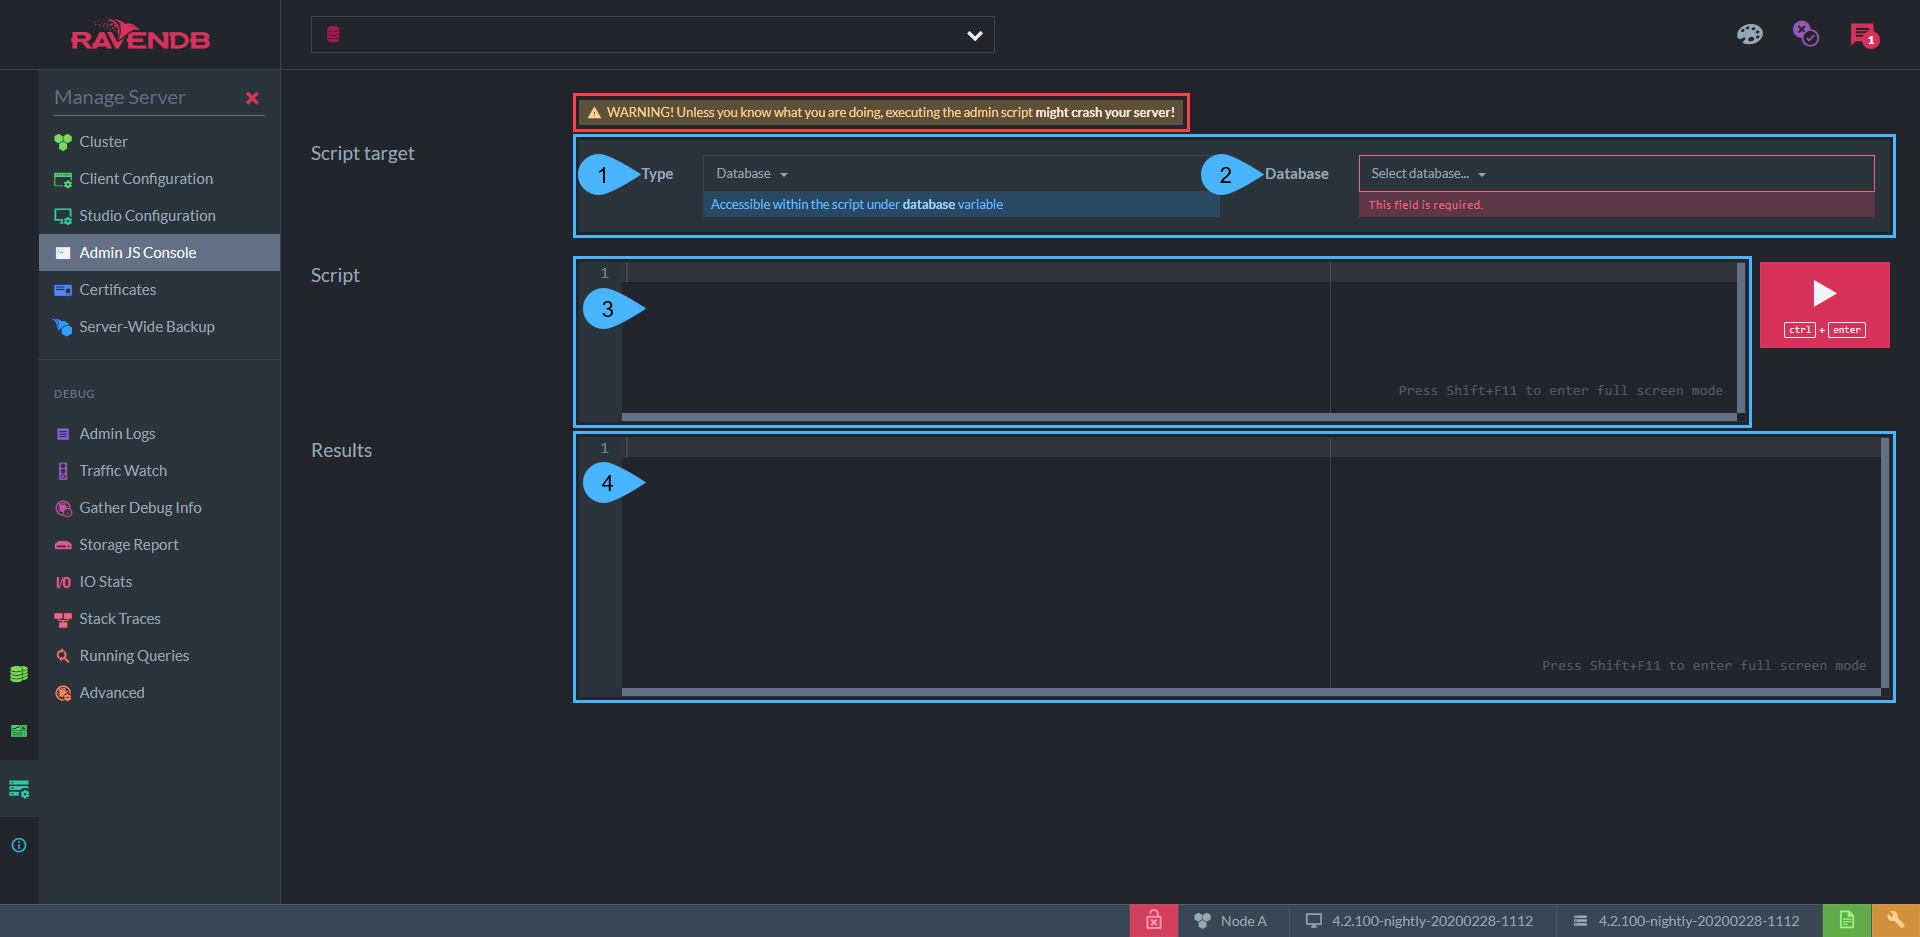1920x937 pixels.
Task: Open Server-Wide Backup menu item
Action: (159, 327)
